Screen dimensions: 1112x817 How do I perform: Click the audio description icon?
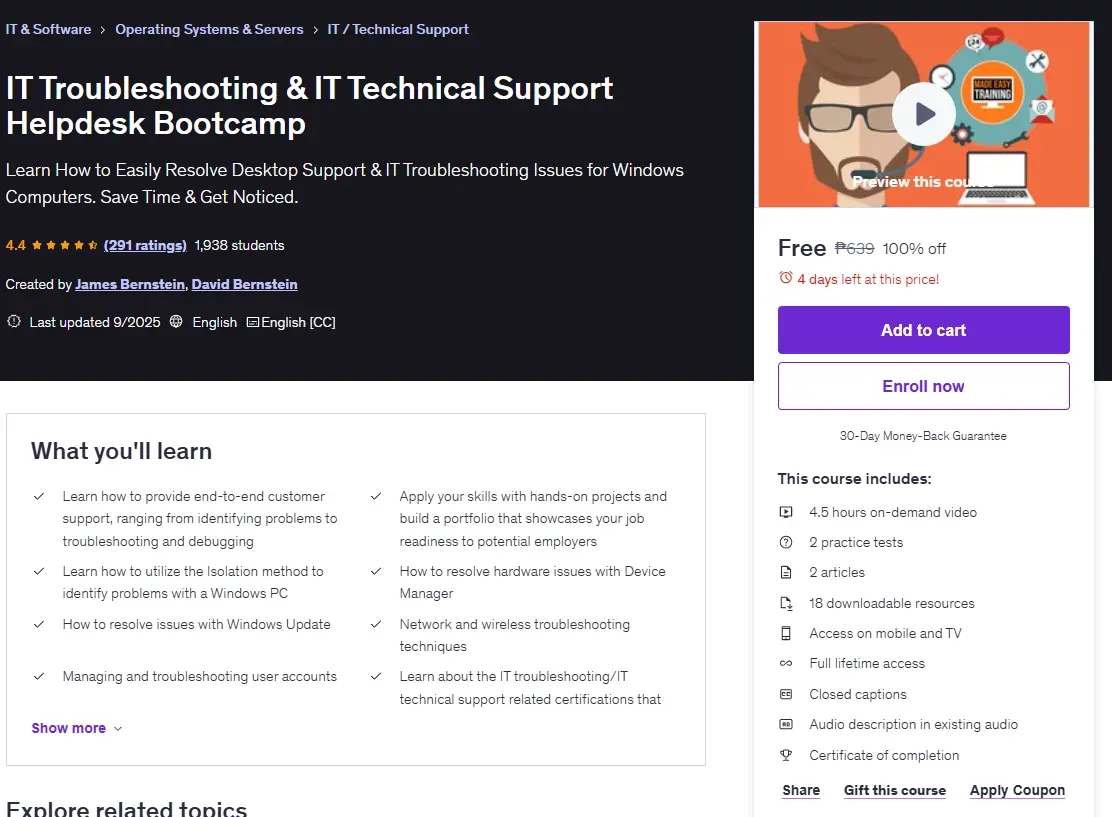786,724
